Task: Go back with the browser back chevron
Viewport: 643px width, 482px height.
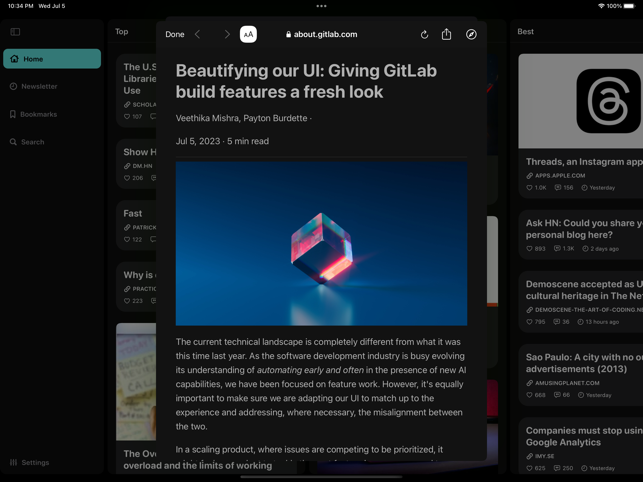Action: [198, 34]
